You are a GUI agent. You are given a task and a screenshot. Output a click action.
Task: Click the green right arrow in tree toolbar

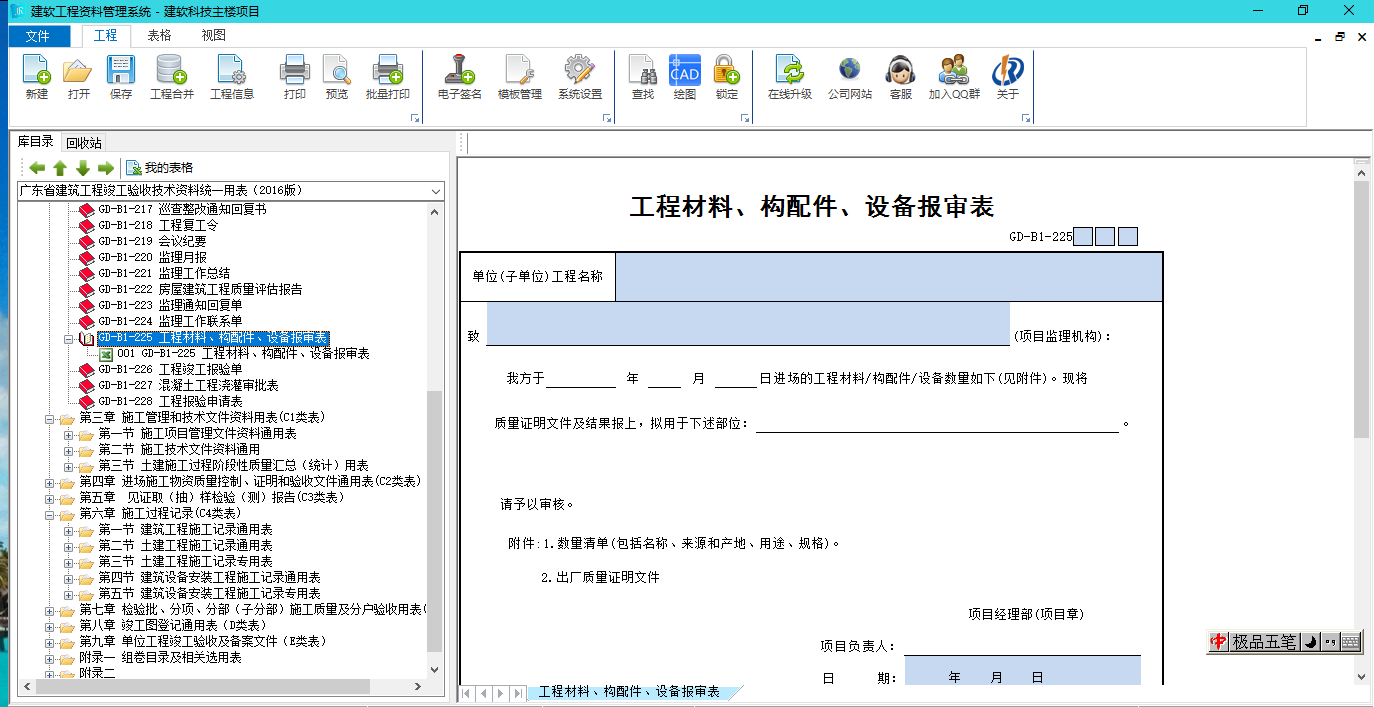coord(106,168)
